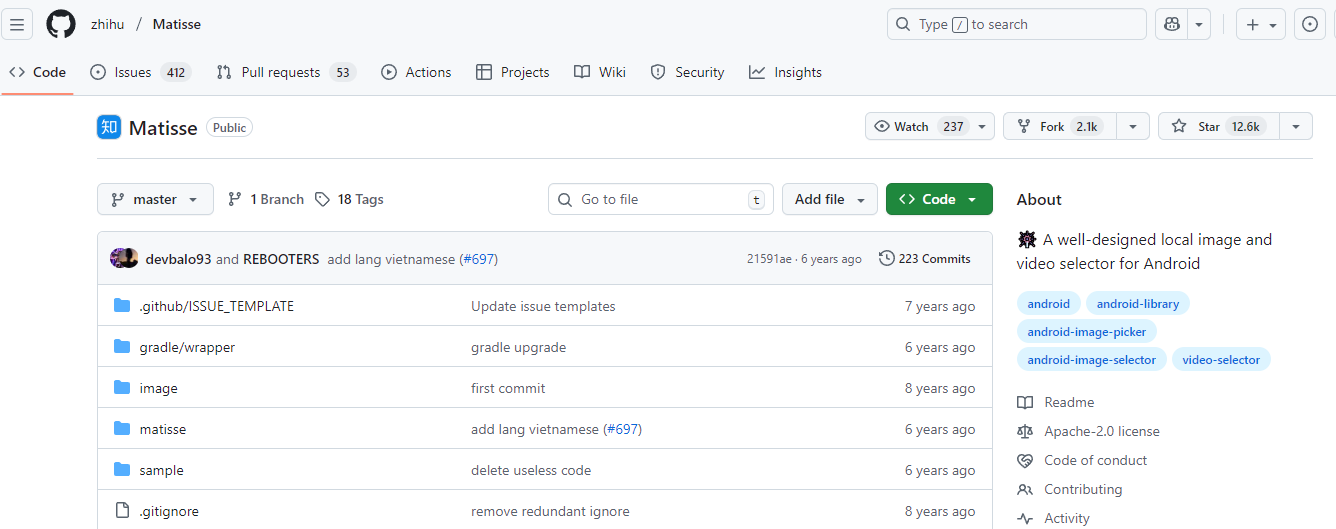Switch to the Code tab
Image resolution: width=1336 pixels, height=529 pixels.
coord(37,72)
